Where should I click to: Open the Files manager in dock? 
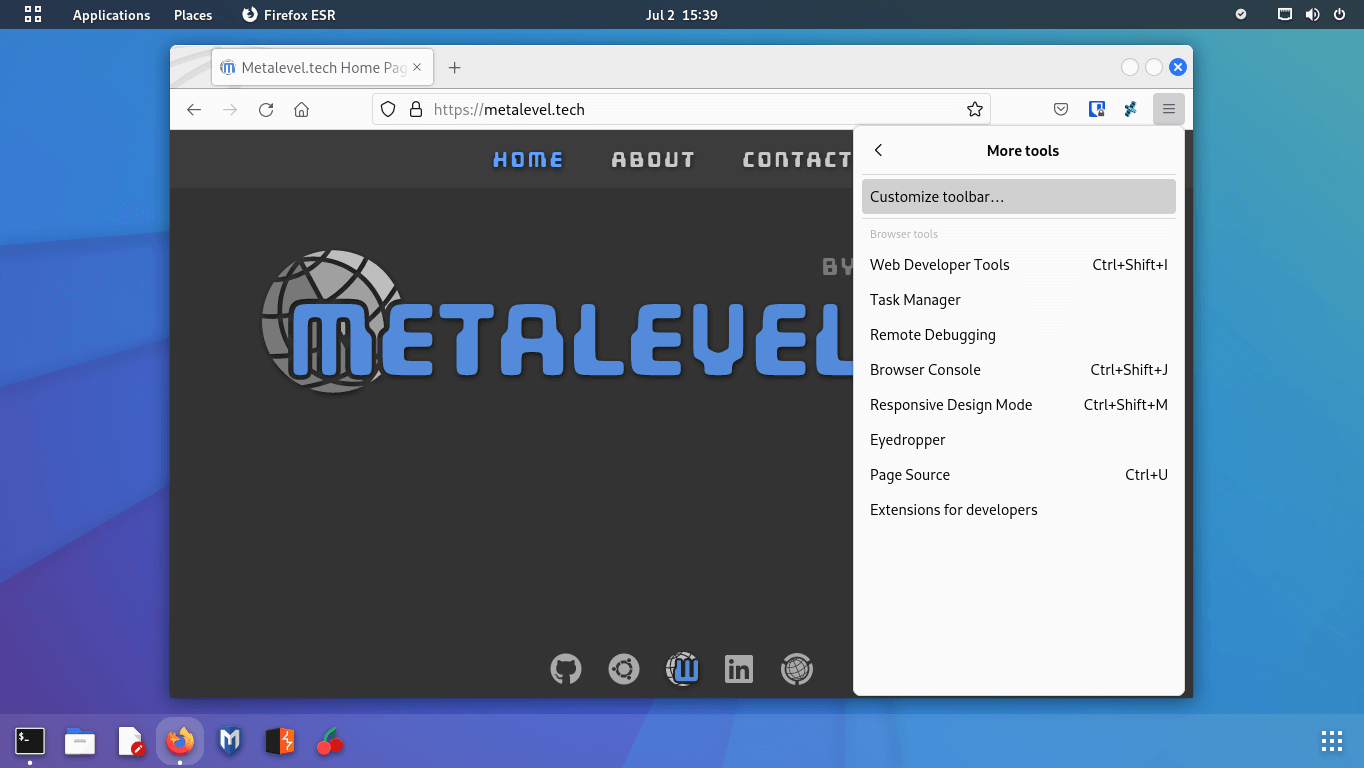tap(80, 741)
